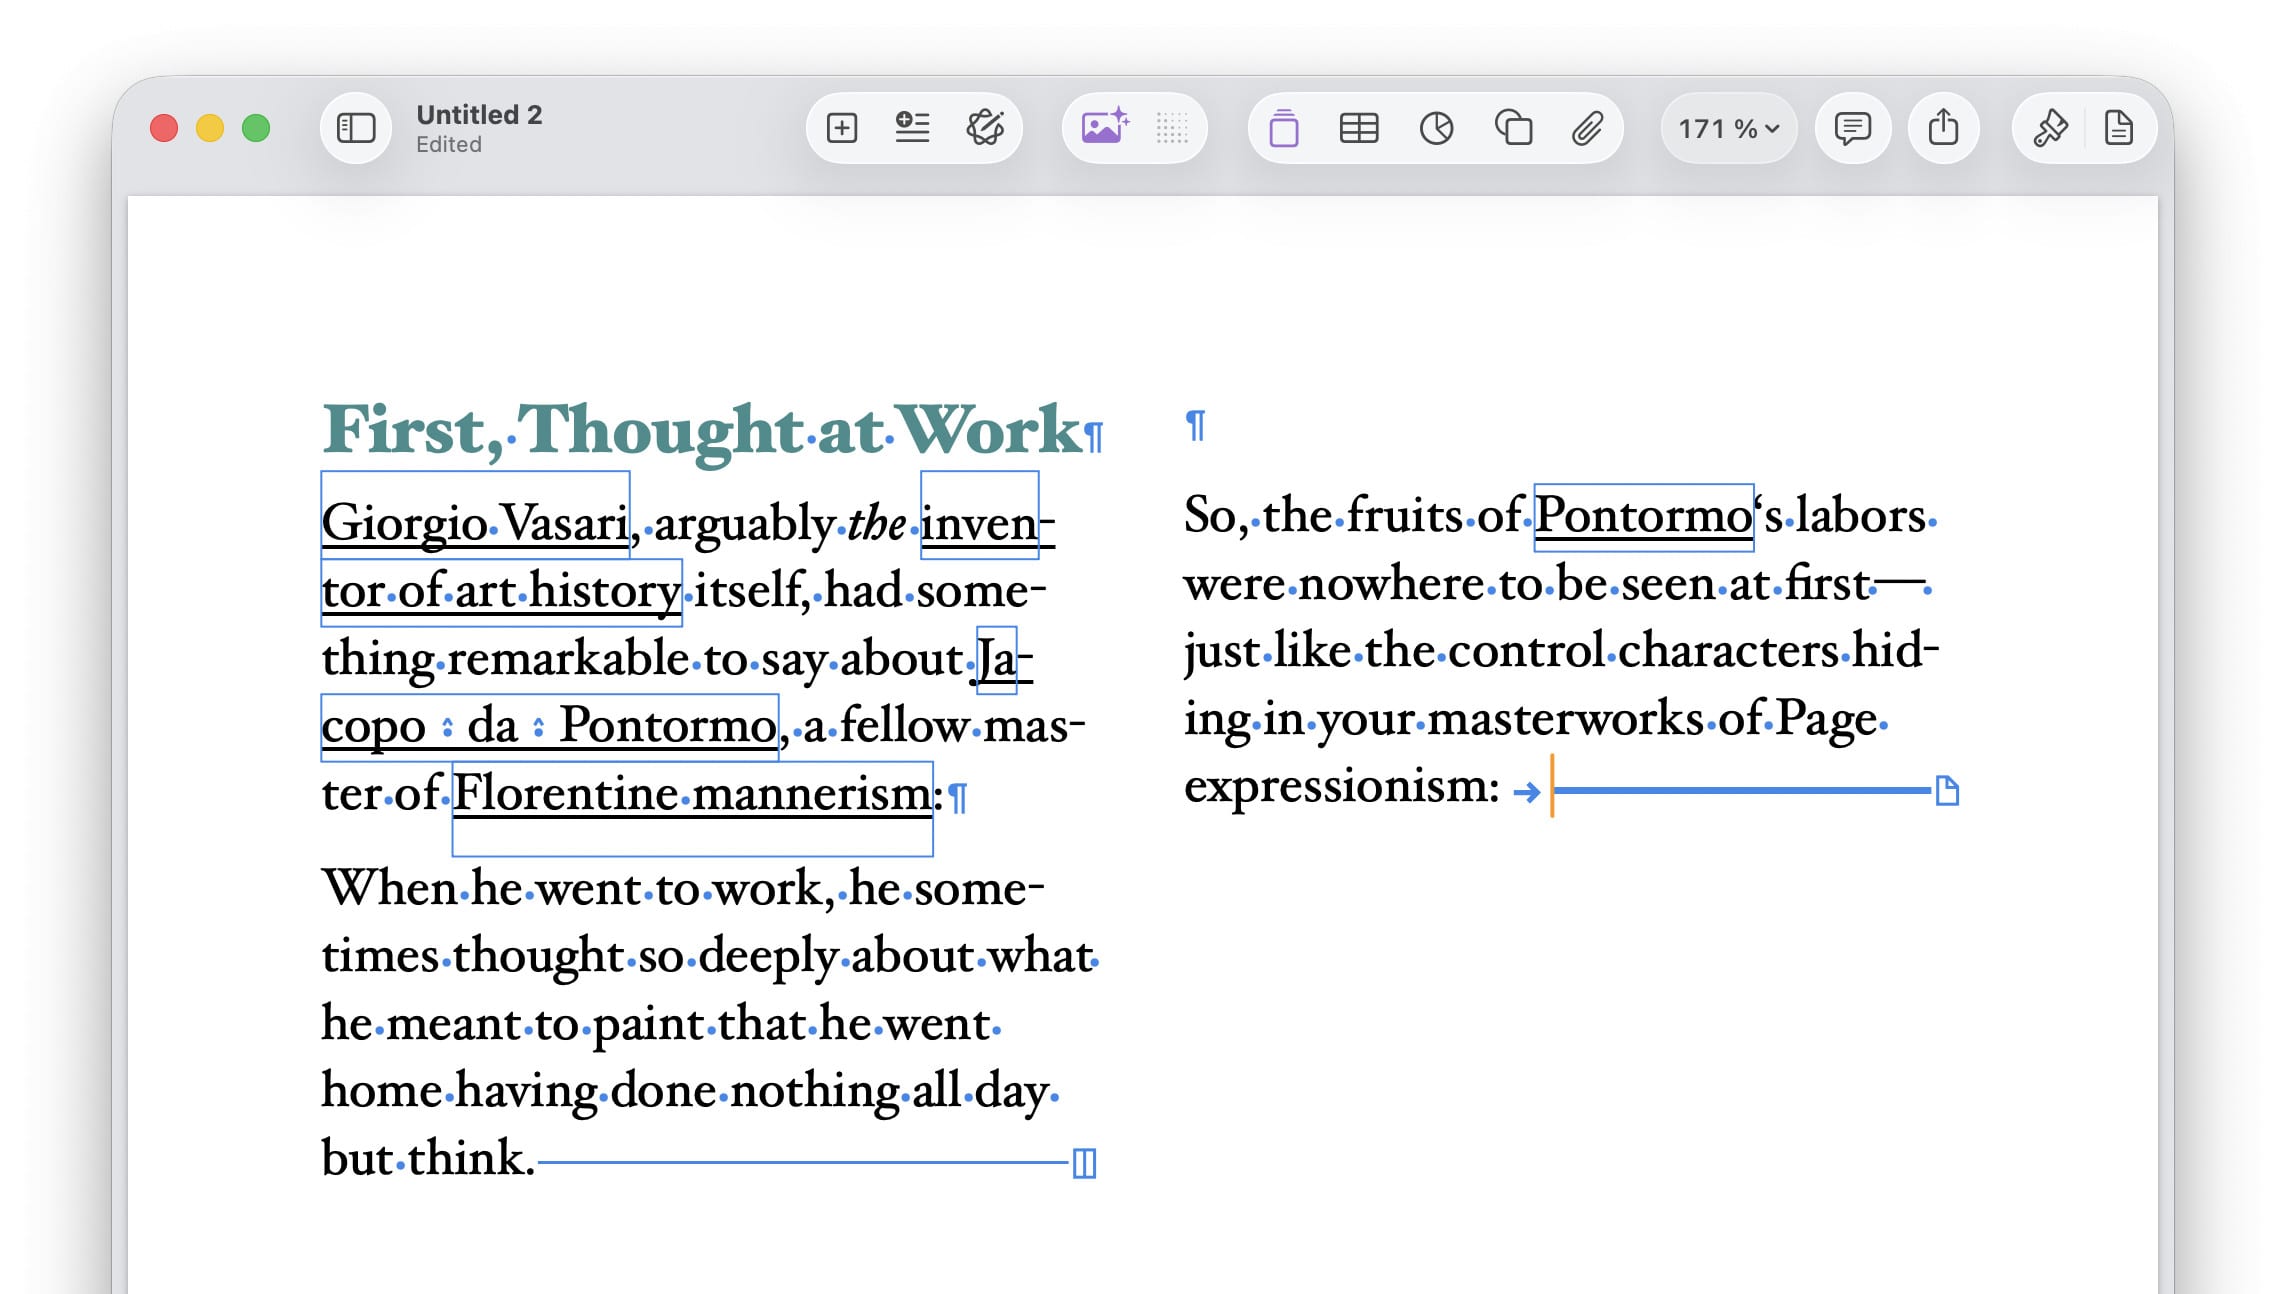
Task: Click the 'Edited' status under title
Action: click(449, 145)
